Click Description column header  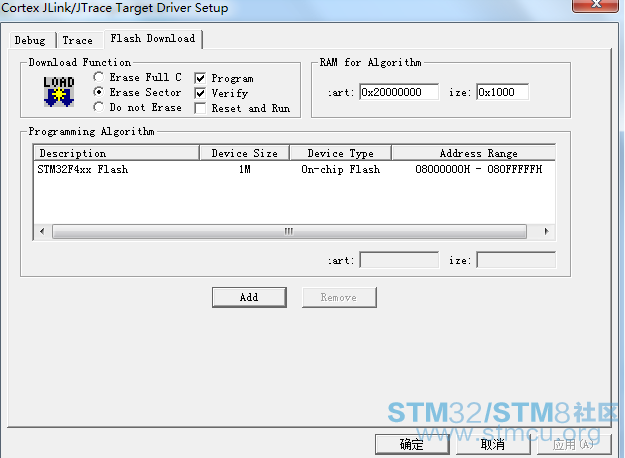coord(117,153)
